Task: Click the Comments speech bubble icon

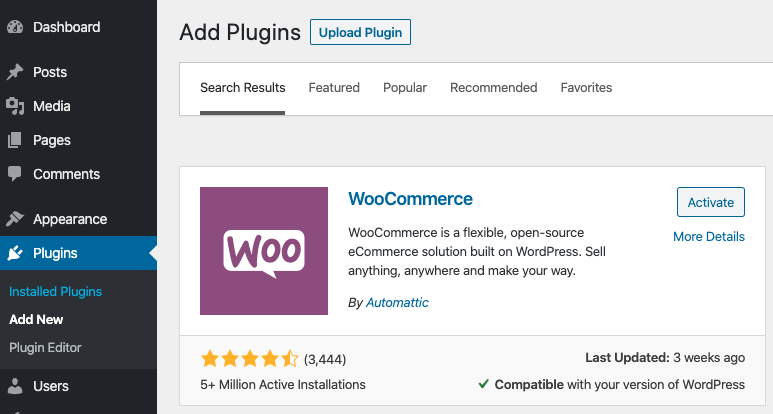Action: pos(15,174)
